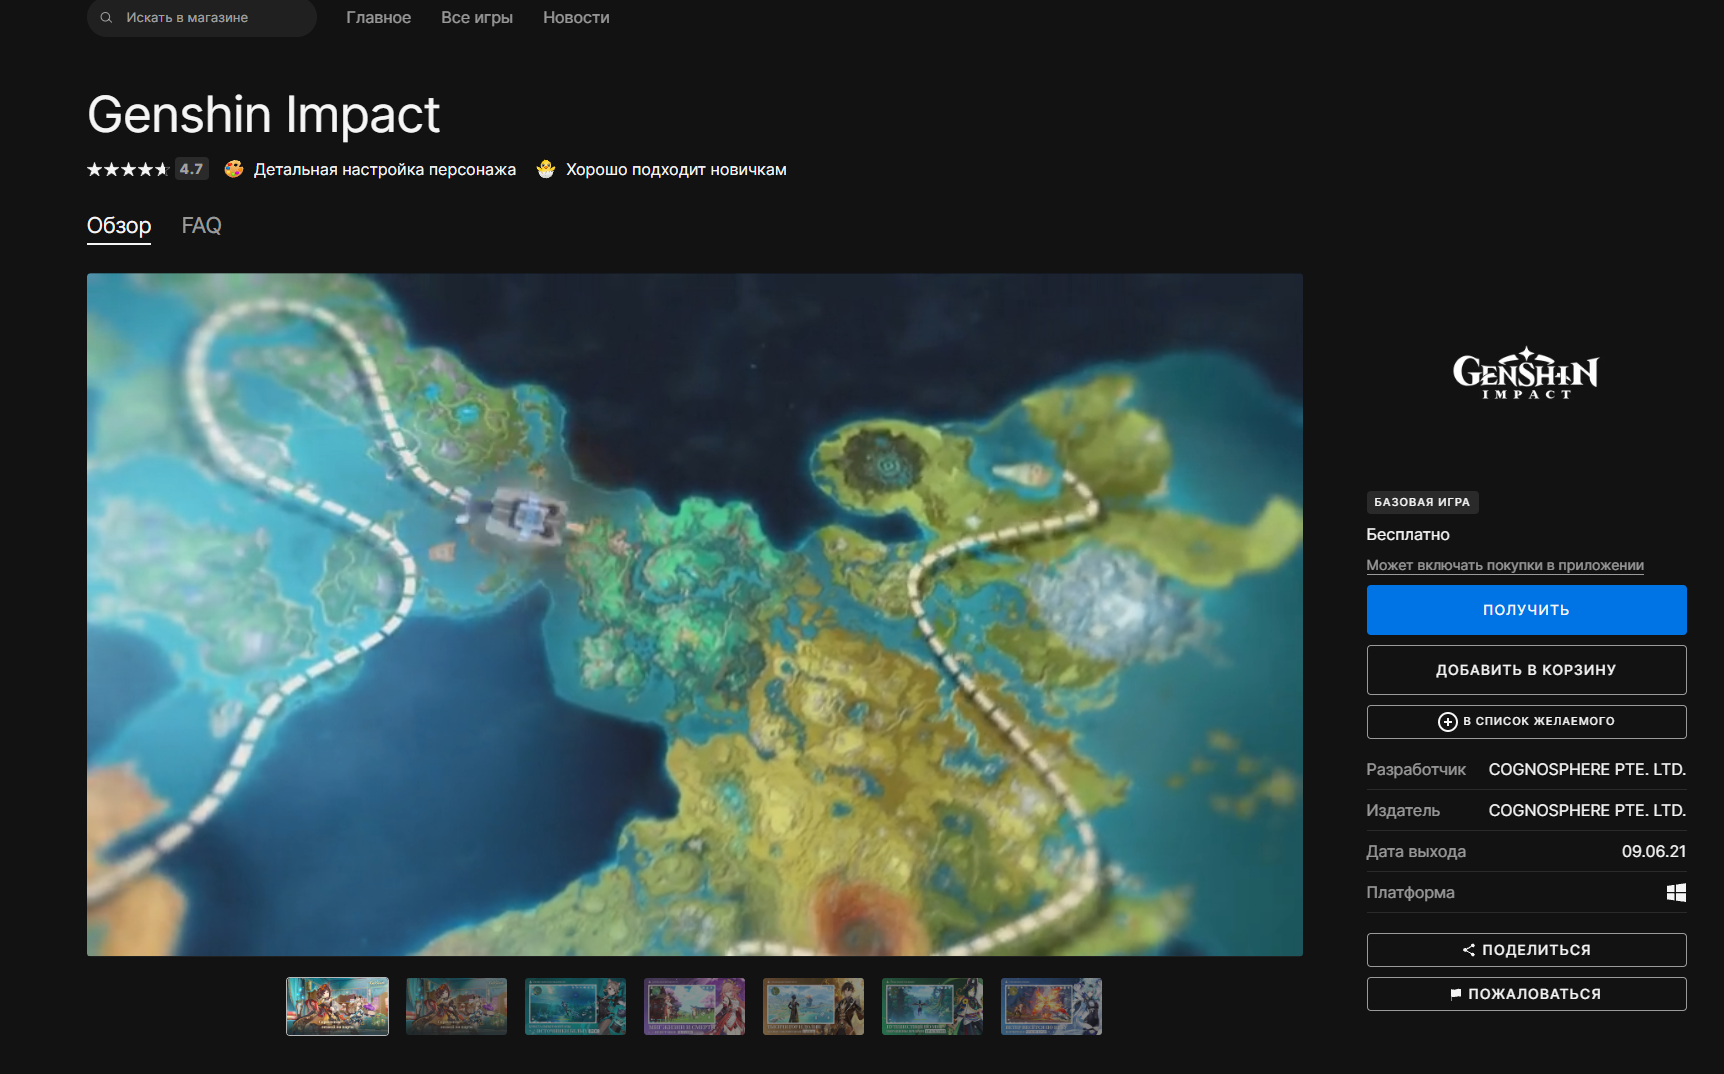Open the Все игры menu item
Image resolution: width=1724 pixels, height=1074 pixels.
coord(477,18)
